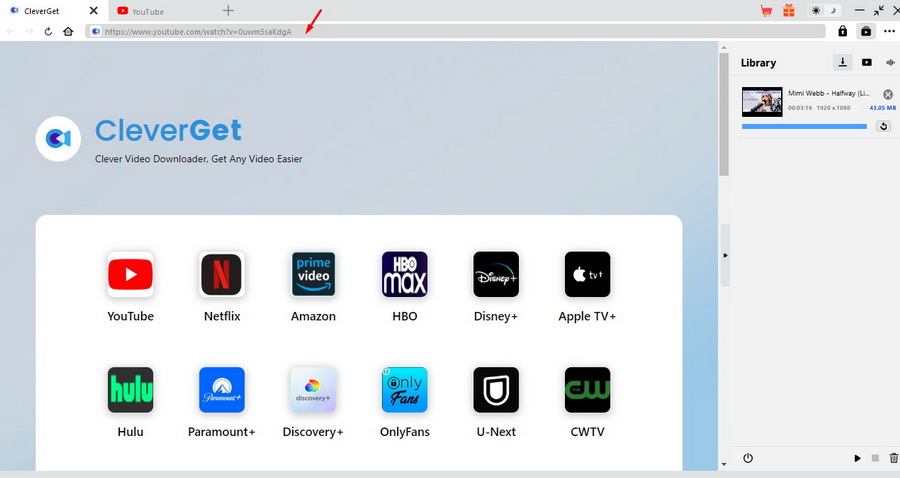Open the OnlyFans shortcut
The height and width of the screenshot is (478, 900).
click(405, 390)
